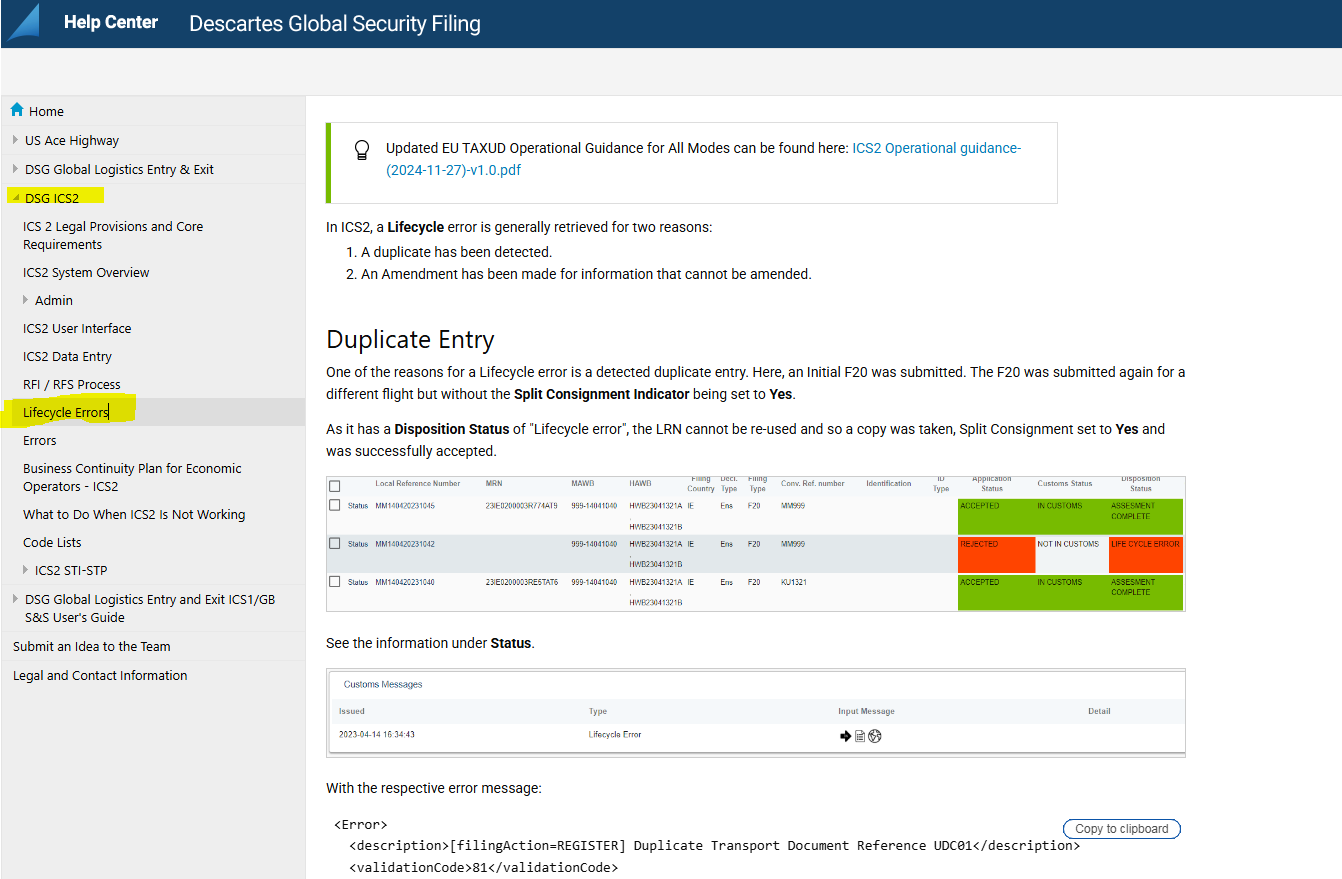Click Status link for row MM140420231040
Viewport: 1342px width, 879px height.
(x=358, y=582)
